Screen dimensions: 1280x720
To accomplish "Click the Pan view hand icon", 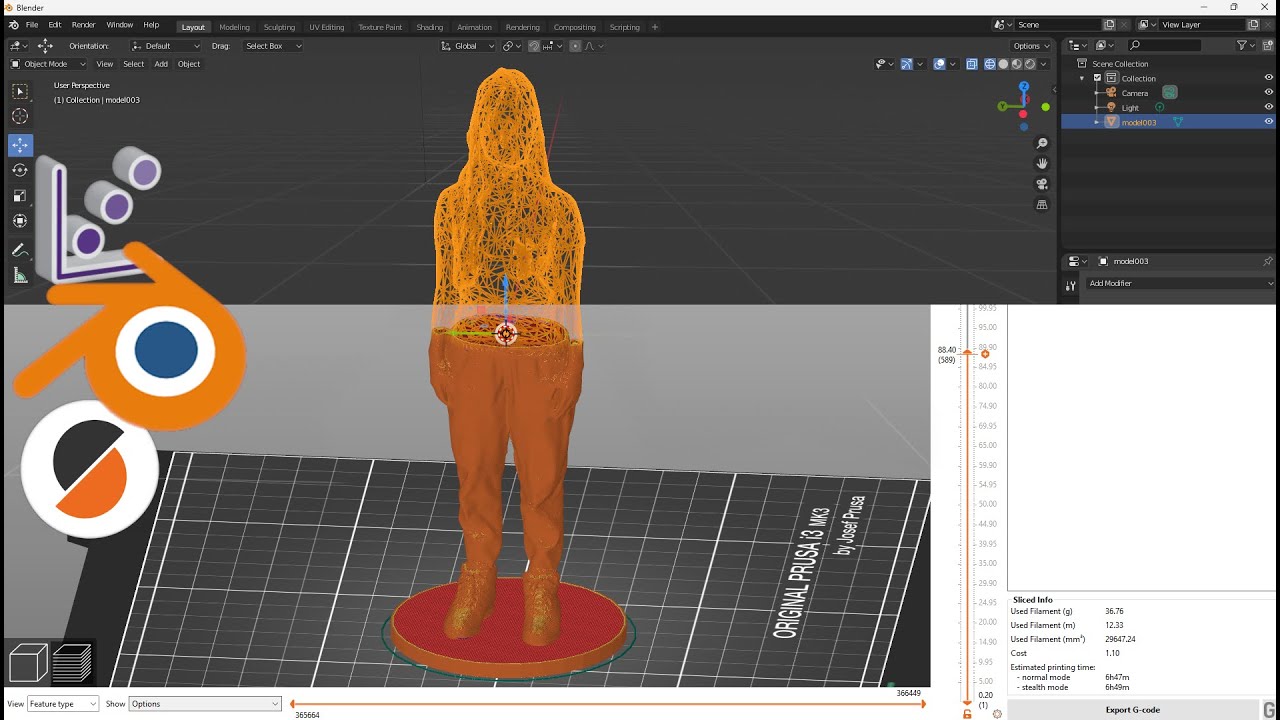I will coord(1042,164).
